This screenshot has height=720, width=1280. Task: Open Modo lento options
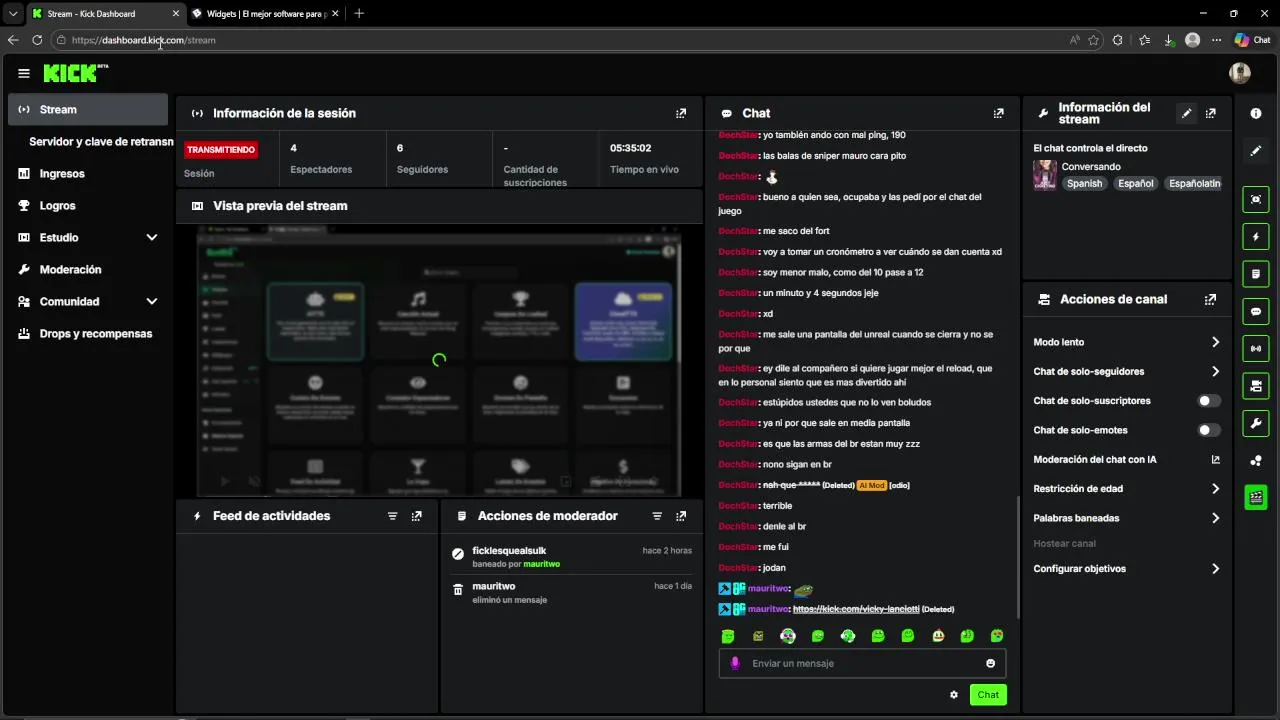1127,342
